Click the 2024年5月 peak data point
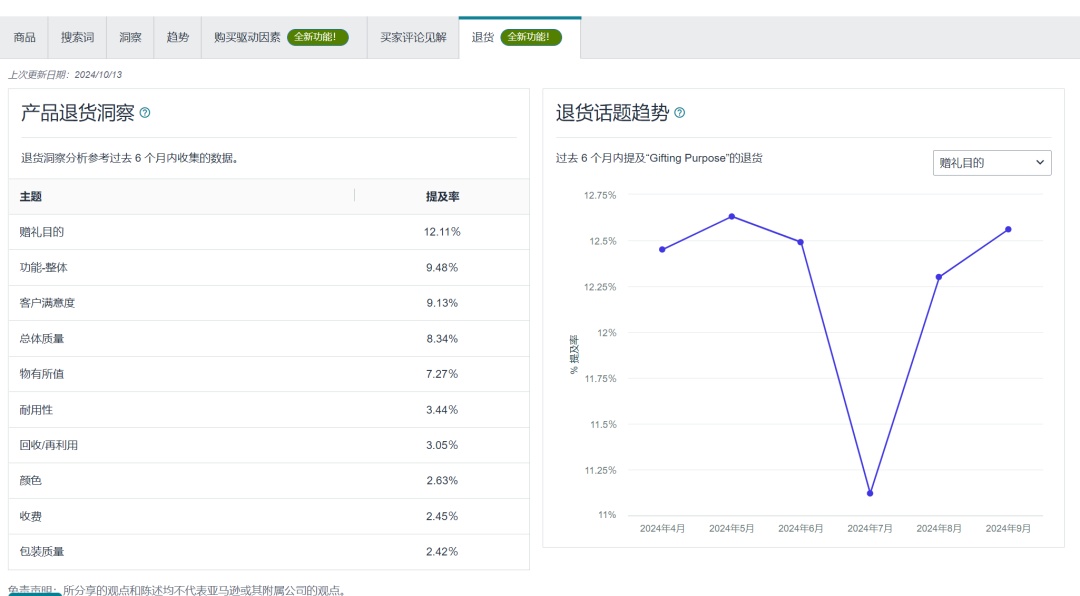Screen dimensions: 1080x596 732,216
